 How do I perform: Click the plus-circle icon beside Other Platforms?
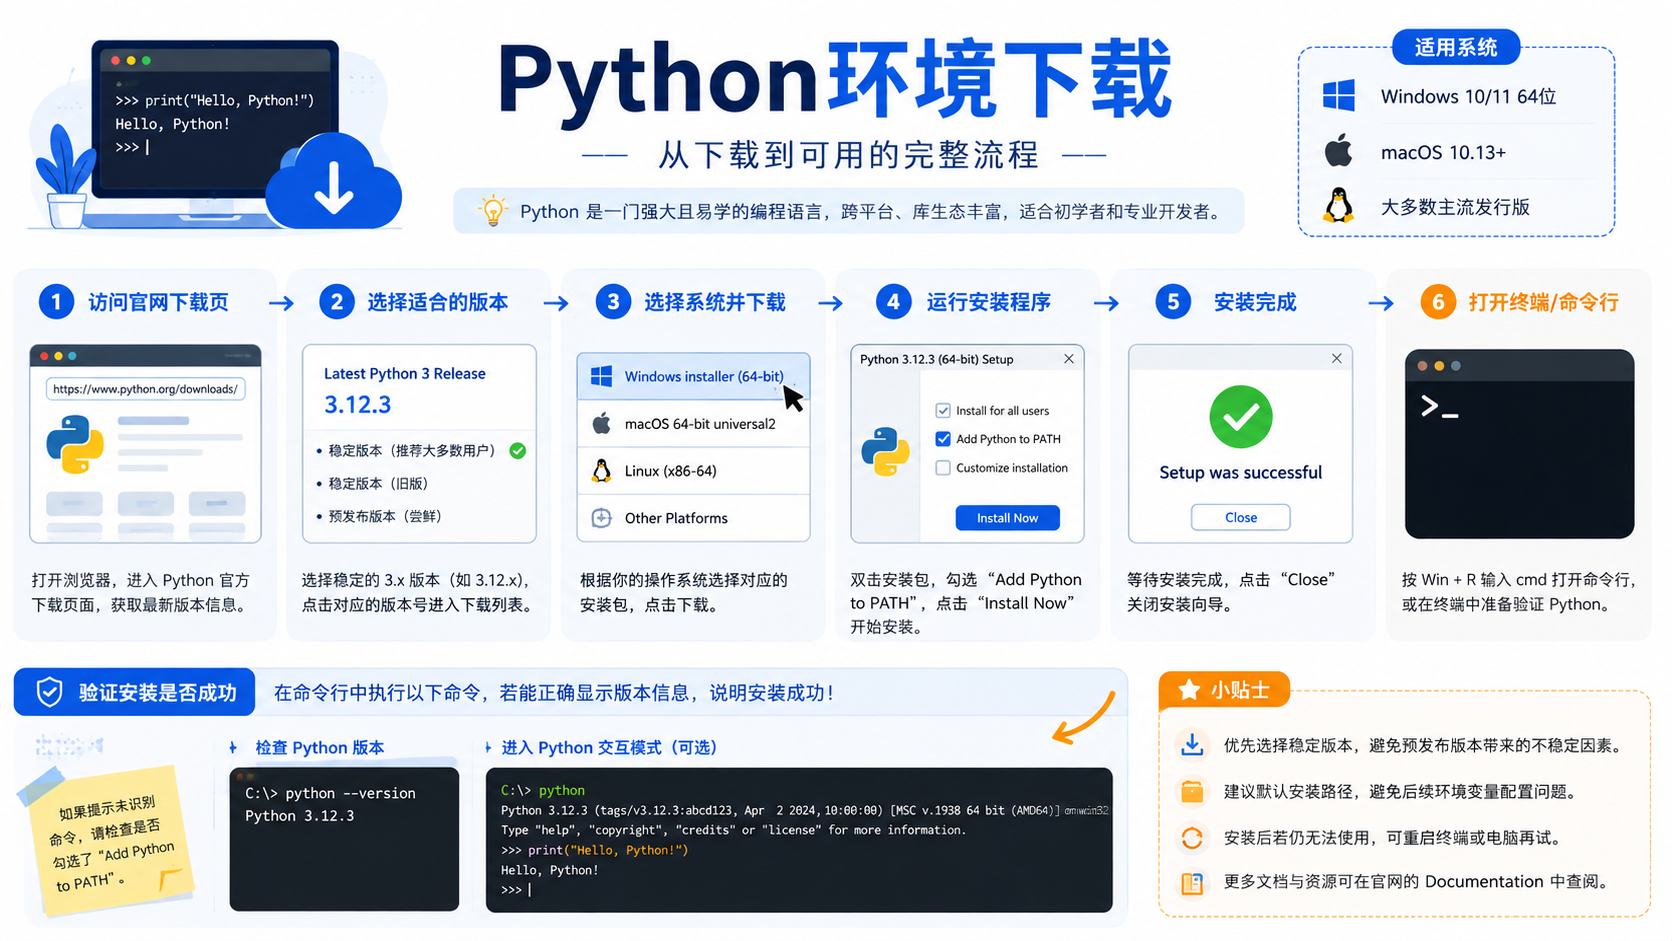pos(602,518)
